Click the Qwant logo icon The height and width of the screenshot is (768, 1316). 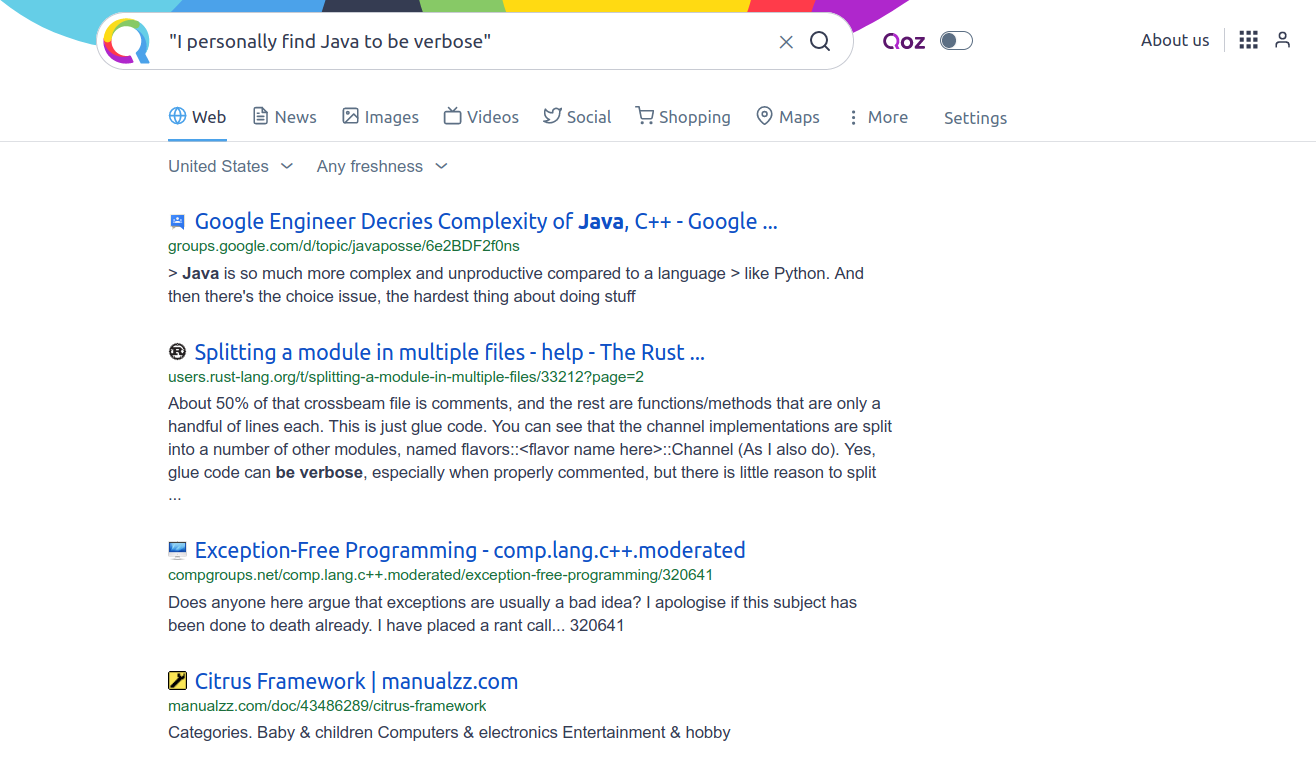coord(126,41)
